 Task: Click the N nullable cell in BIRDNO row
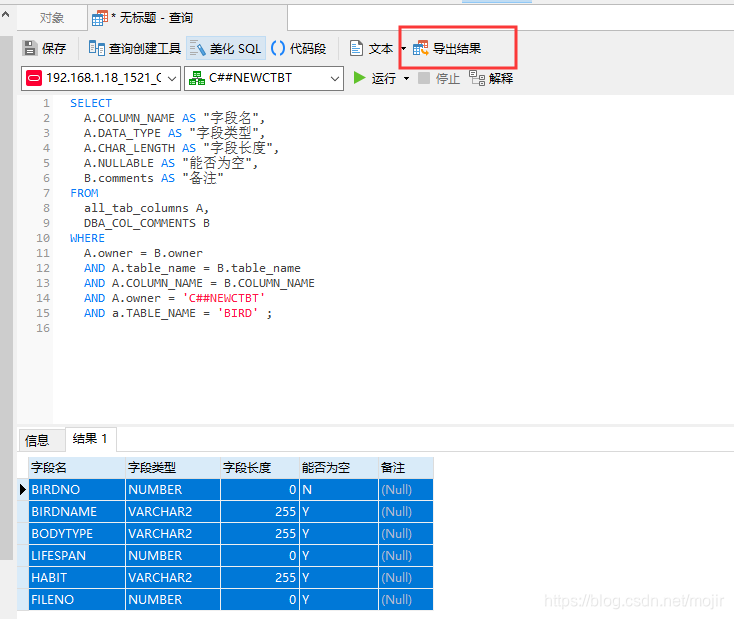338,489
